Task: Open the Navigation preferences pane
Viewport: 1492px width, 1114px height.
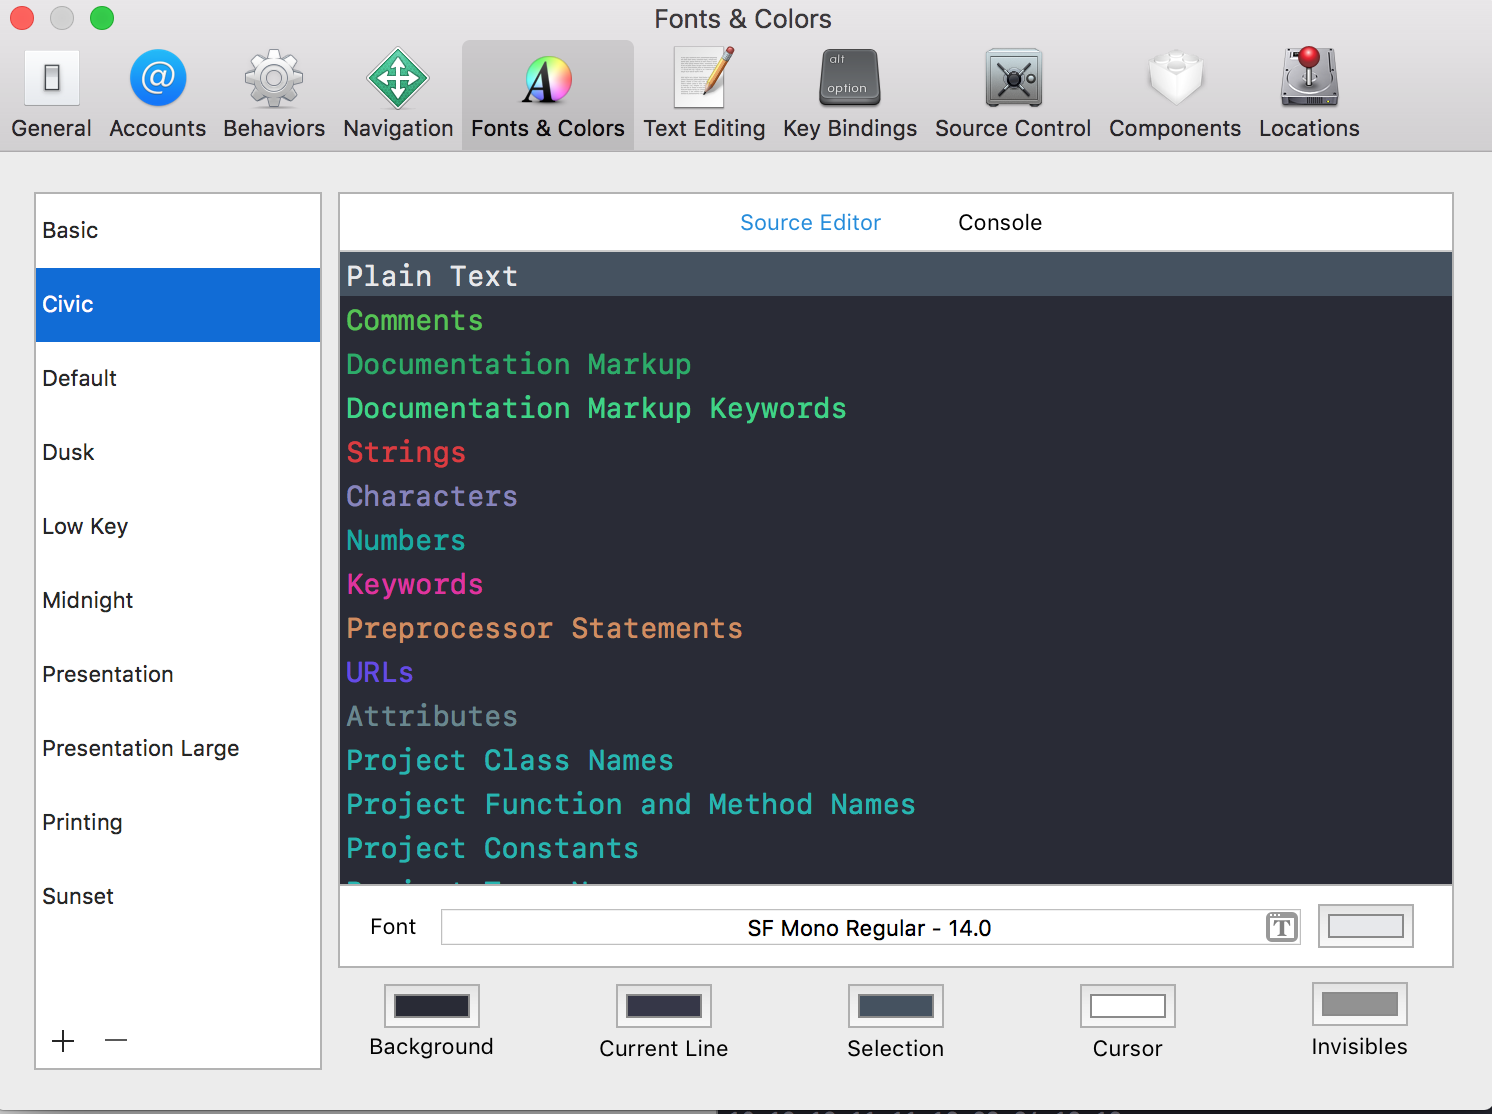Action: coord(398,95)
